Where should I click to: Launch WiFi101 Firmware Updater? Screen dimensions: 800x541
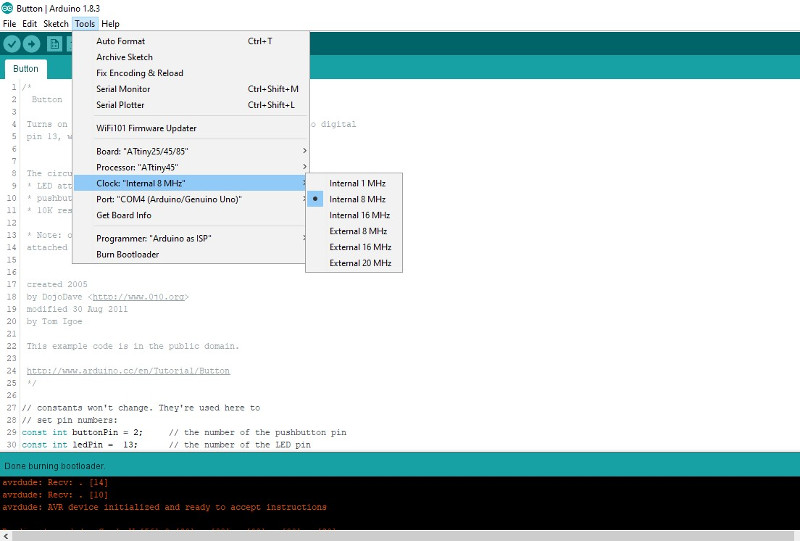point(191,128)
